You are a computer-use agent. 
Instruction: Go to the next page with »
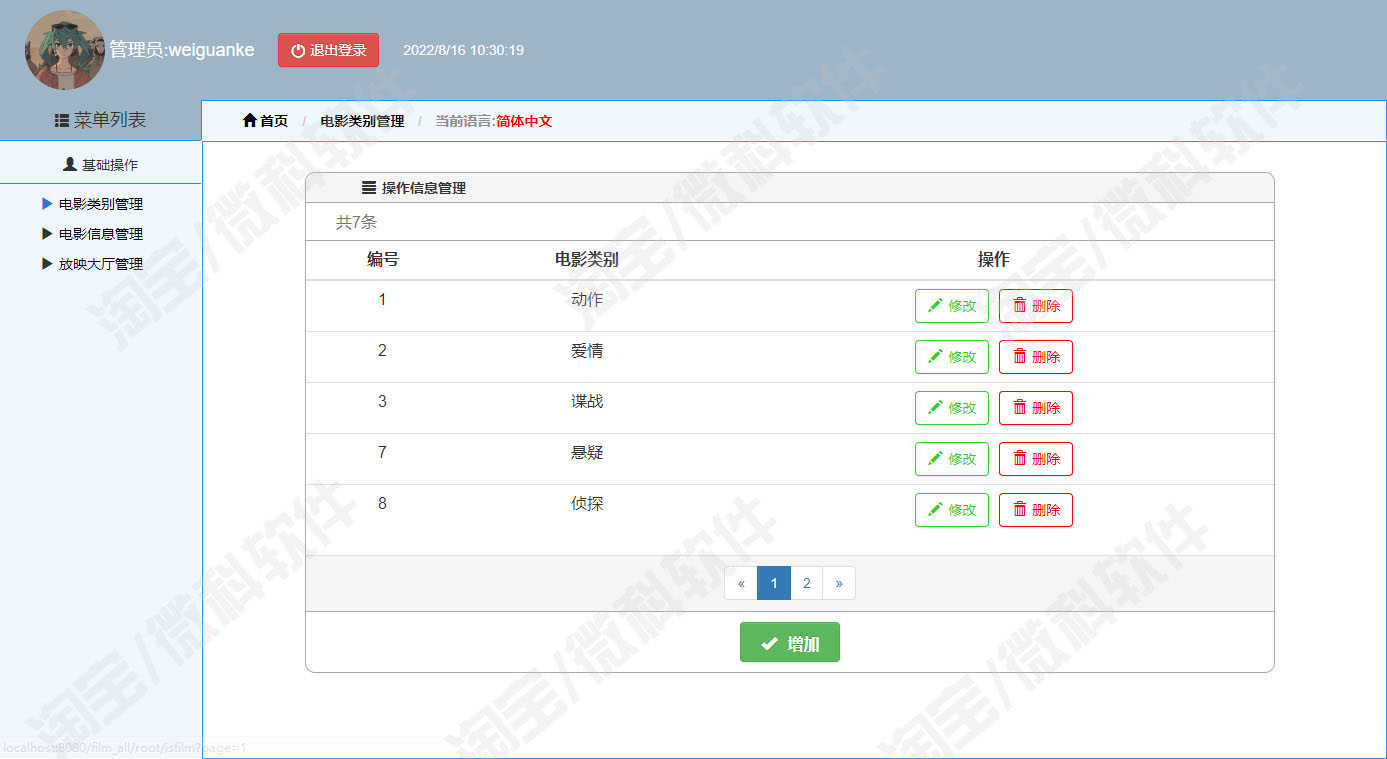point(839,583)
